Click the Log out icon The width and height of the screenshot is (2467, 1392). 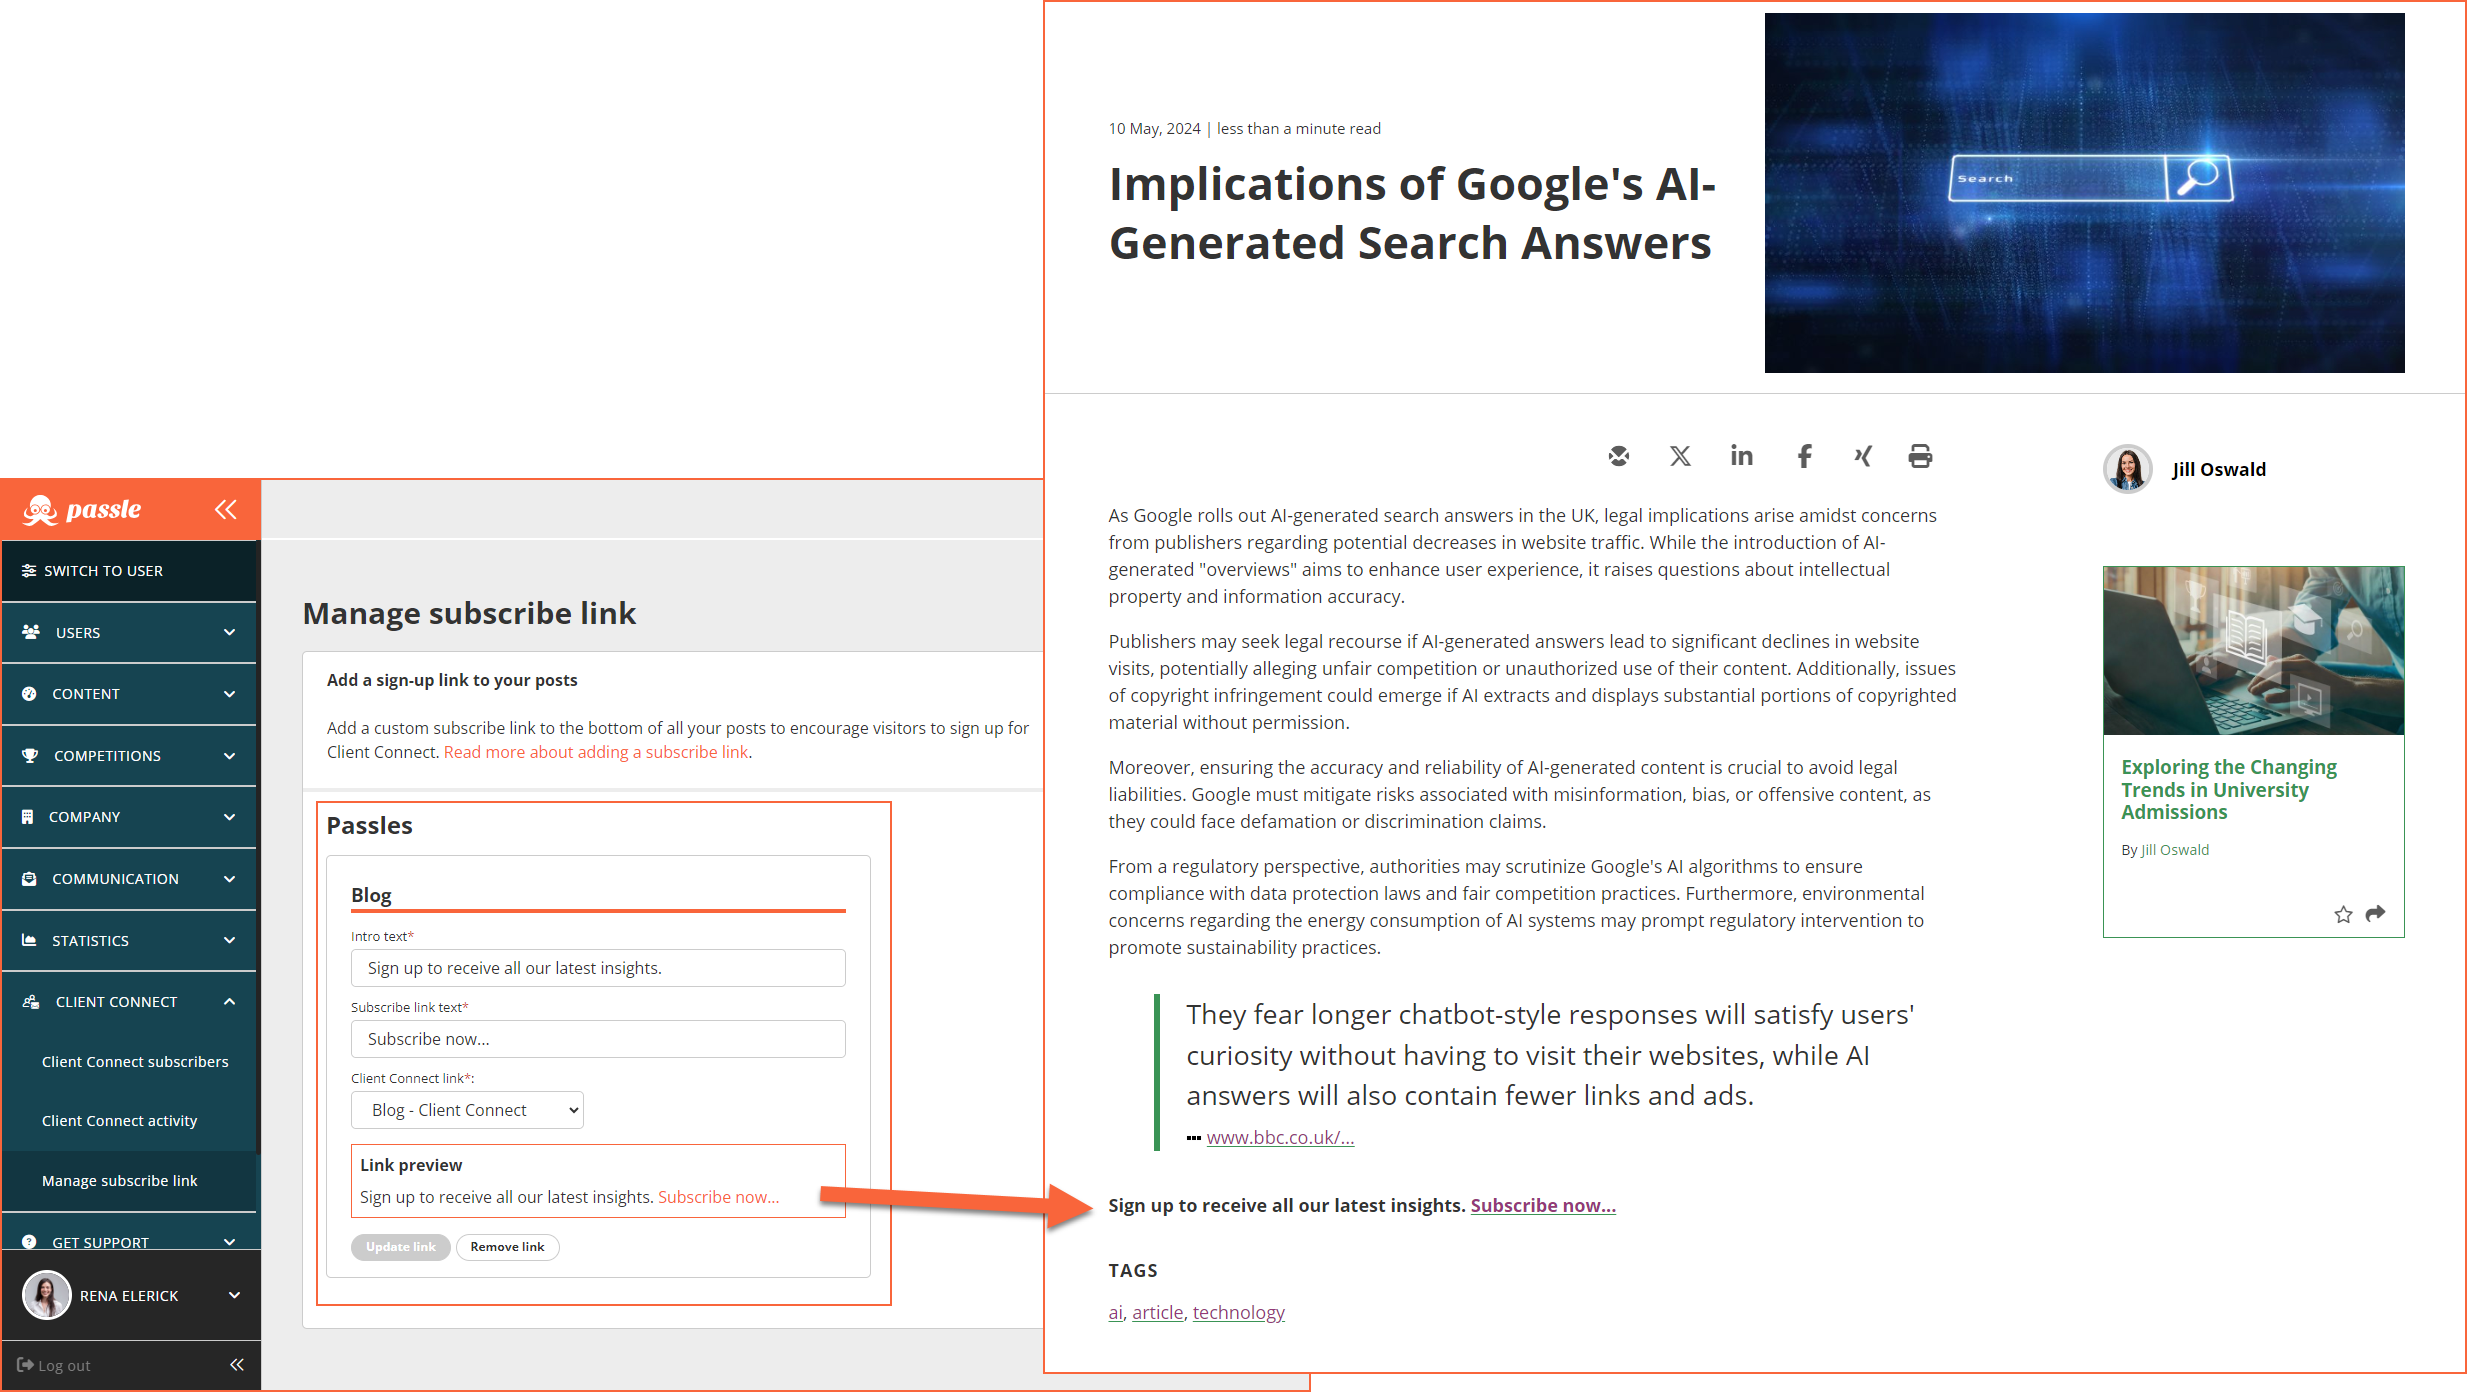click(x=25, y=1365)
